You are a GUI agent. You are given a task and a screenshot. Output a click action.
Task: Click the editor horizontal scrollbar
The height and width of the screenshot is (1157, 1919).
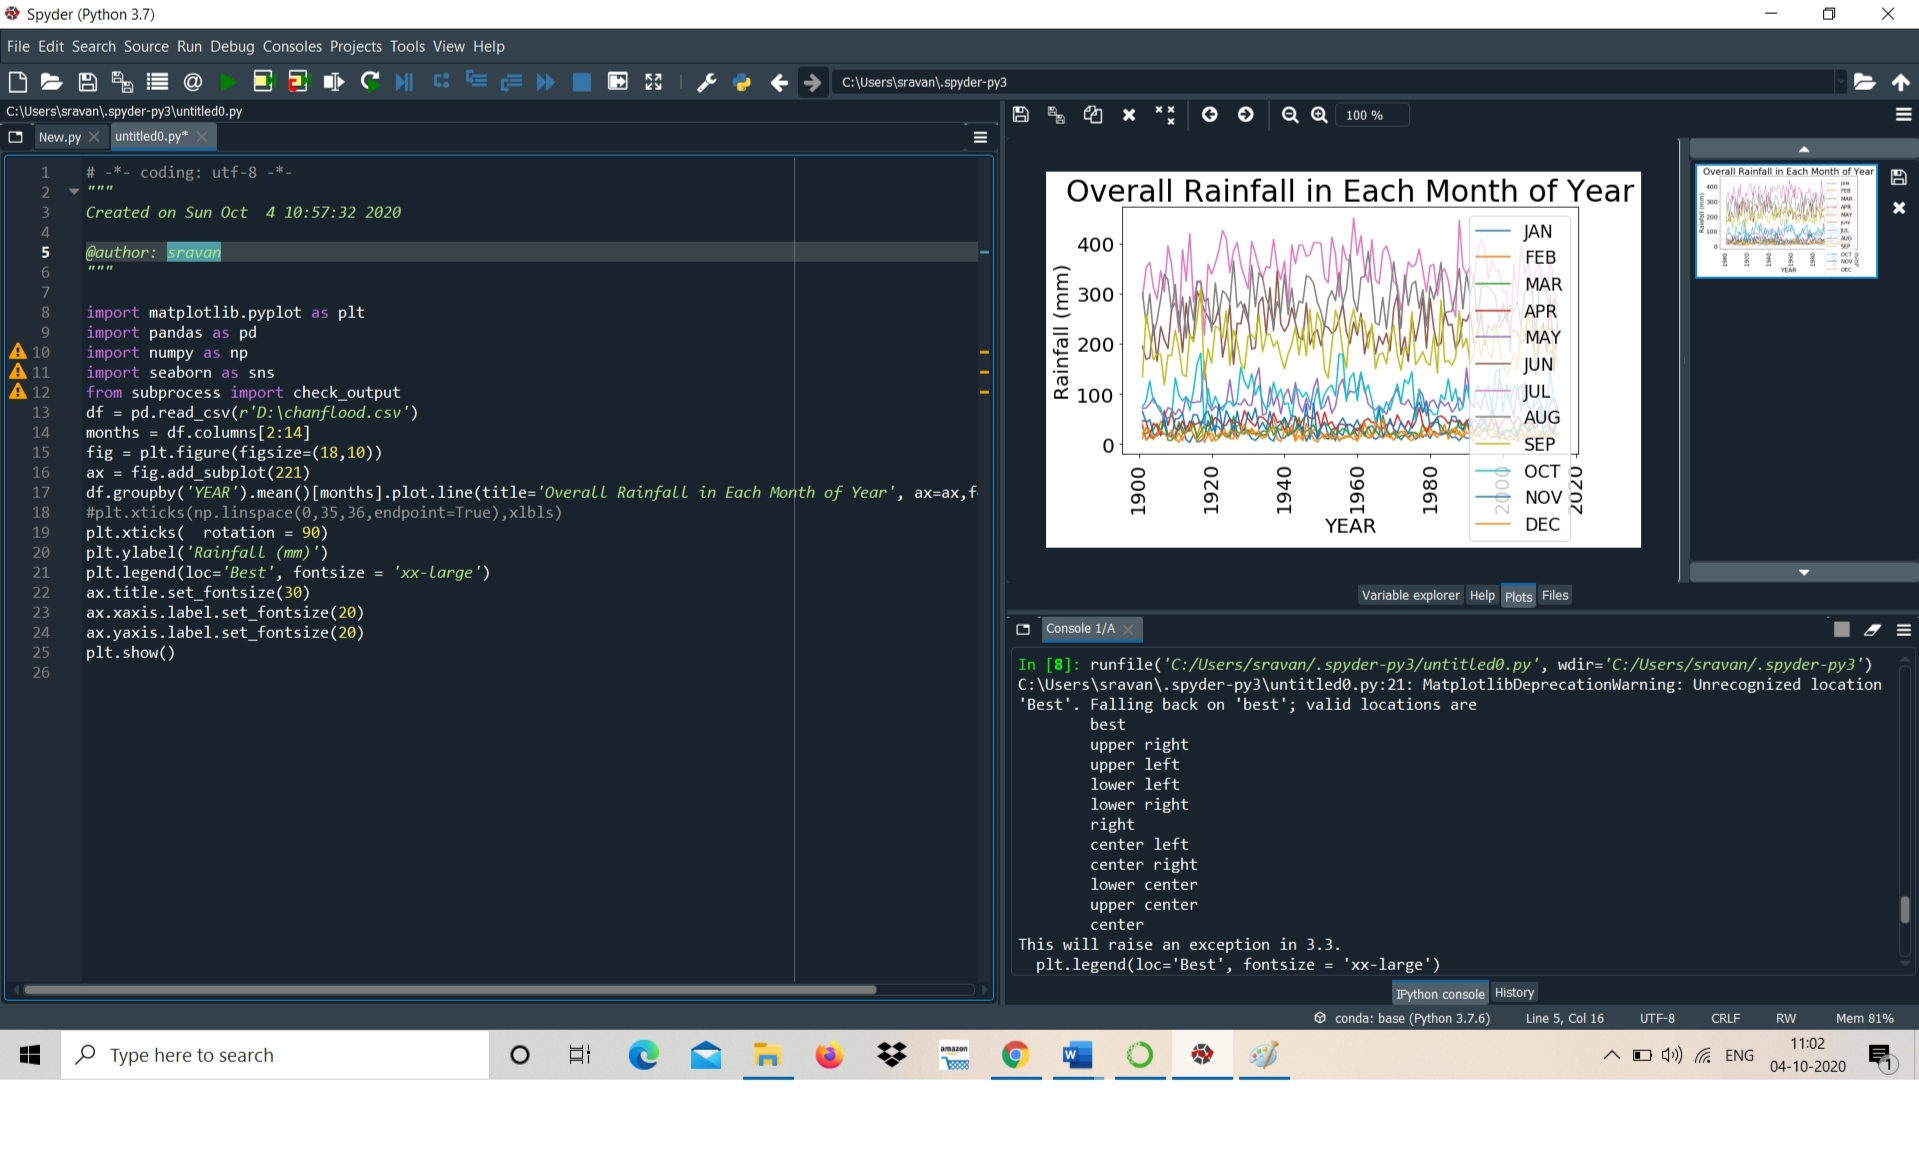tap(450, 989)
